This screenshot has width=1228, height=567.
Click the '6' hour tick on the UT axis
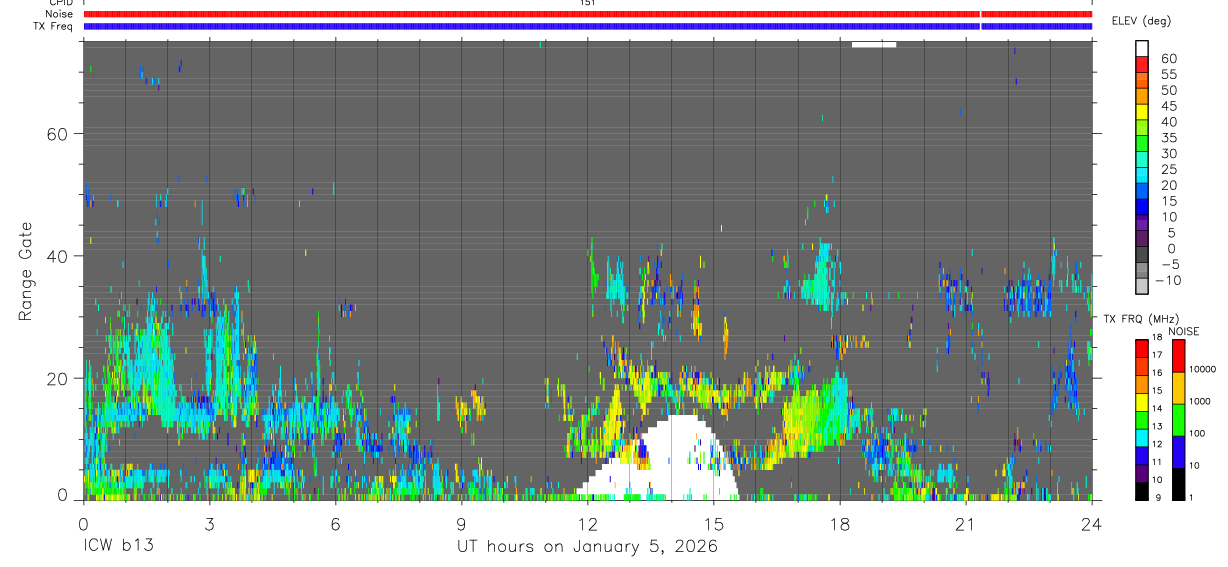335,522
